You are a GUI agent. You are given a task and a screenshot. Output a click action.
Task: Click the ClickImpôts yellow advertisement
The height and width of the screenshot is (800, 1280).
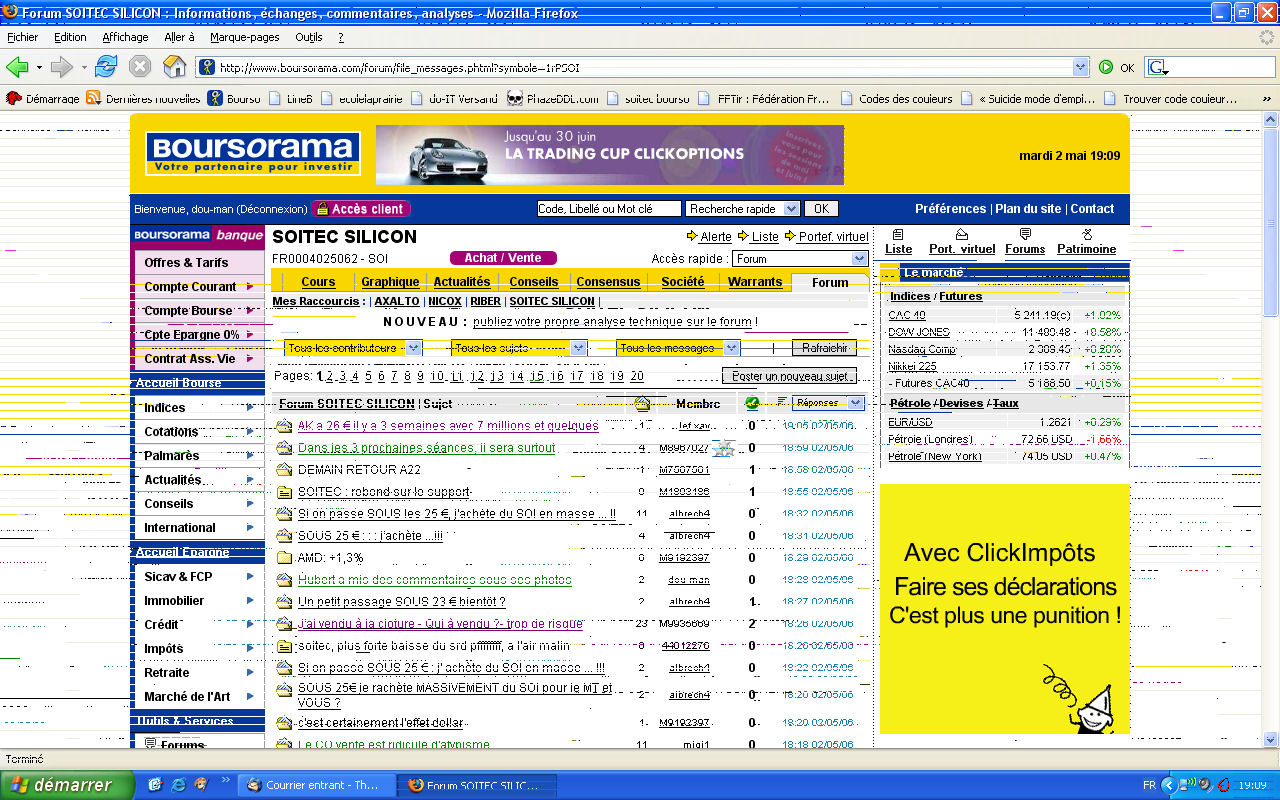[x=1004, y=608]
